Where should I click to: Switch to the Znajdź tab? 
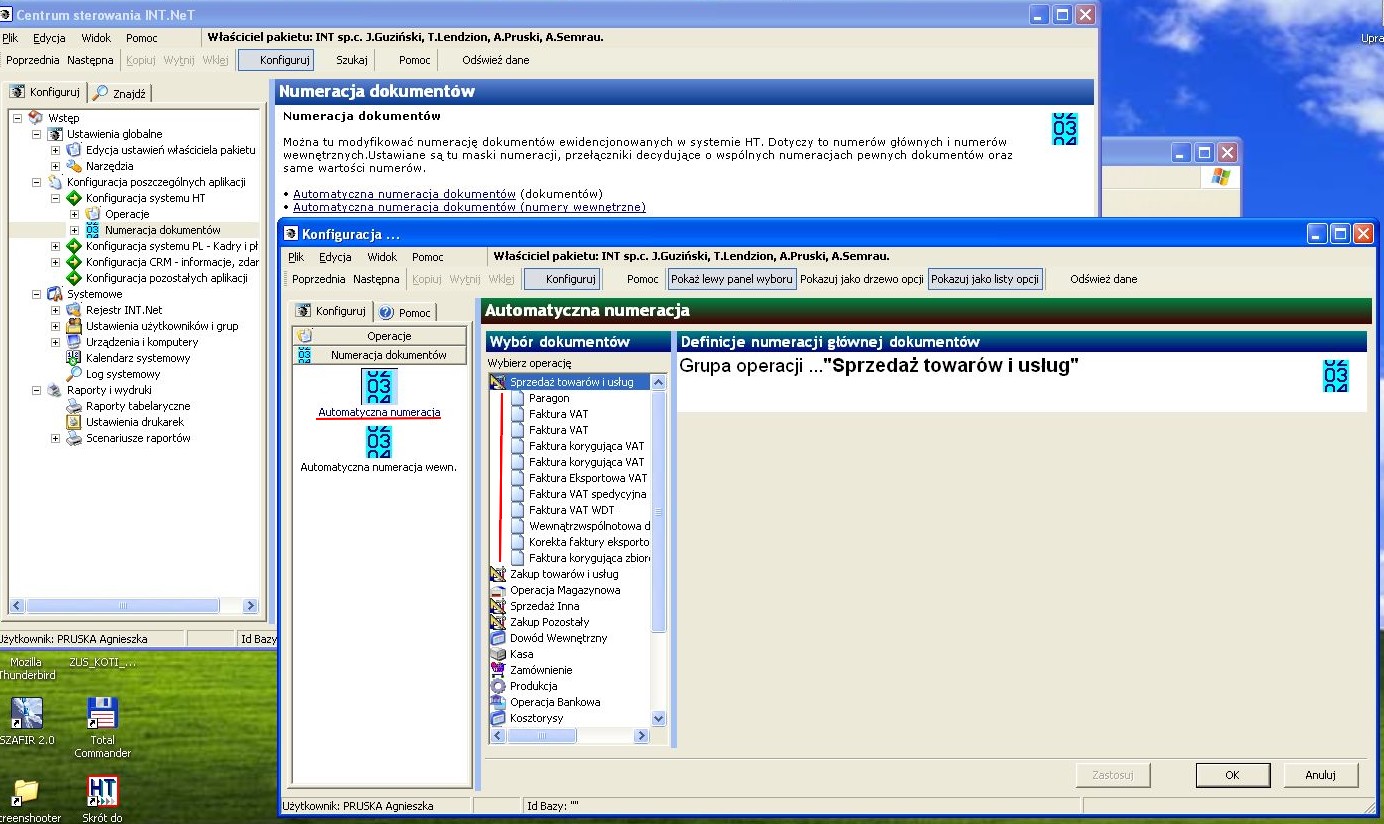[121, 93]
